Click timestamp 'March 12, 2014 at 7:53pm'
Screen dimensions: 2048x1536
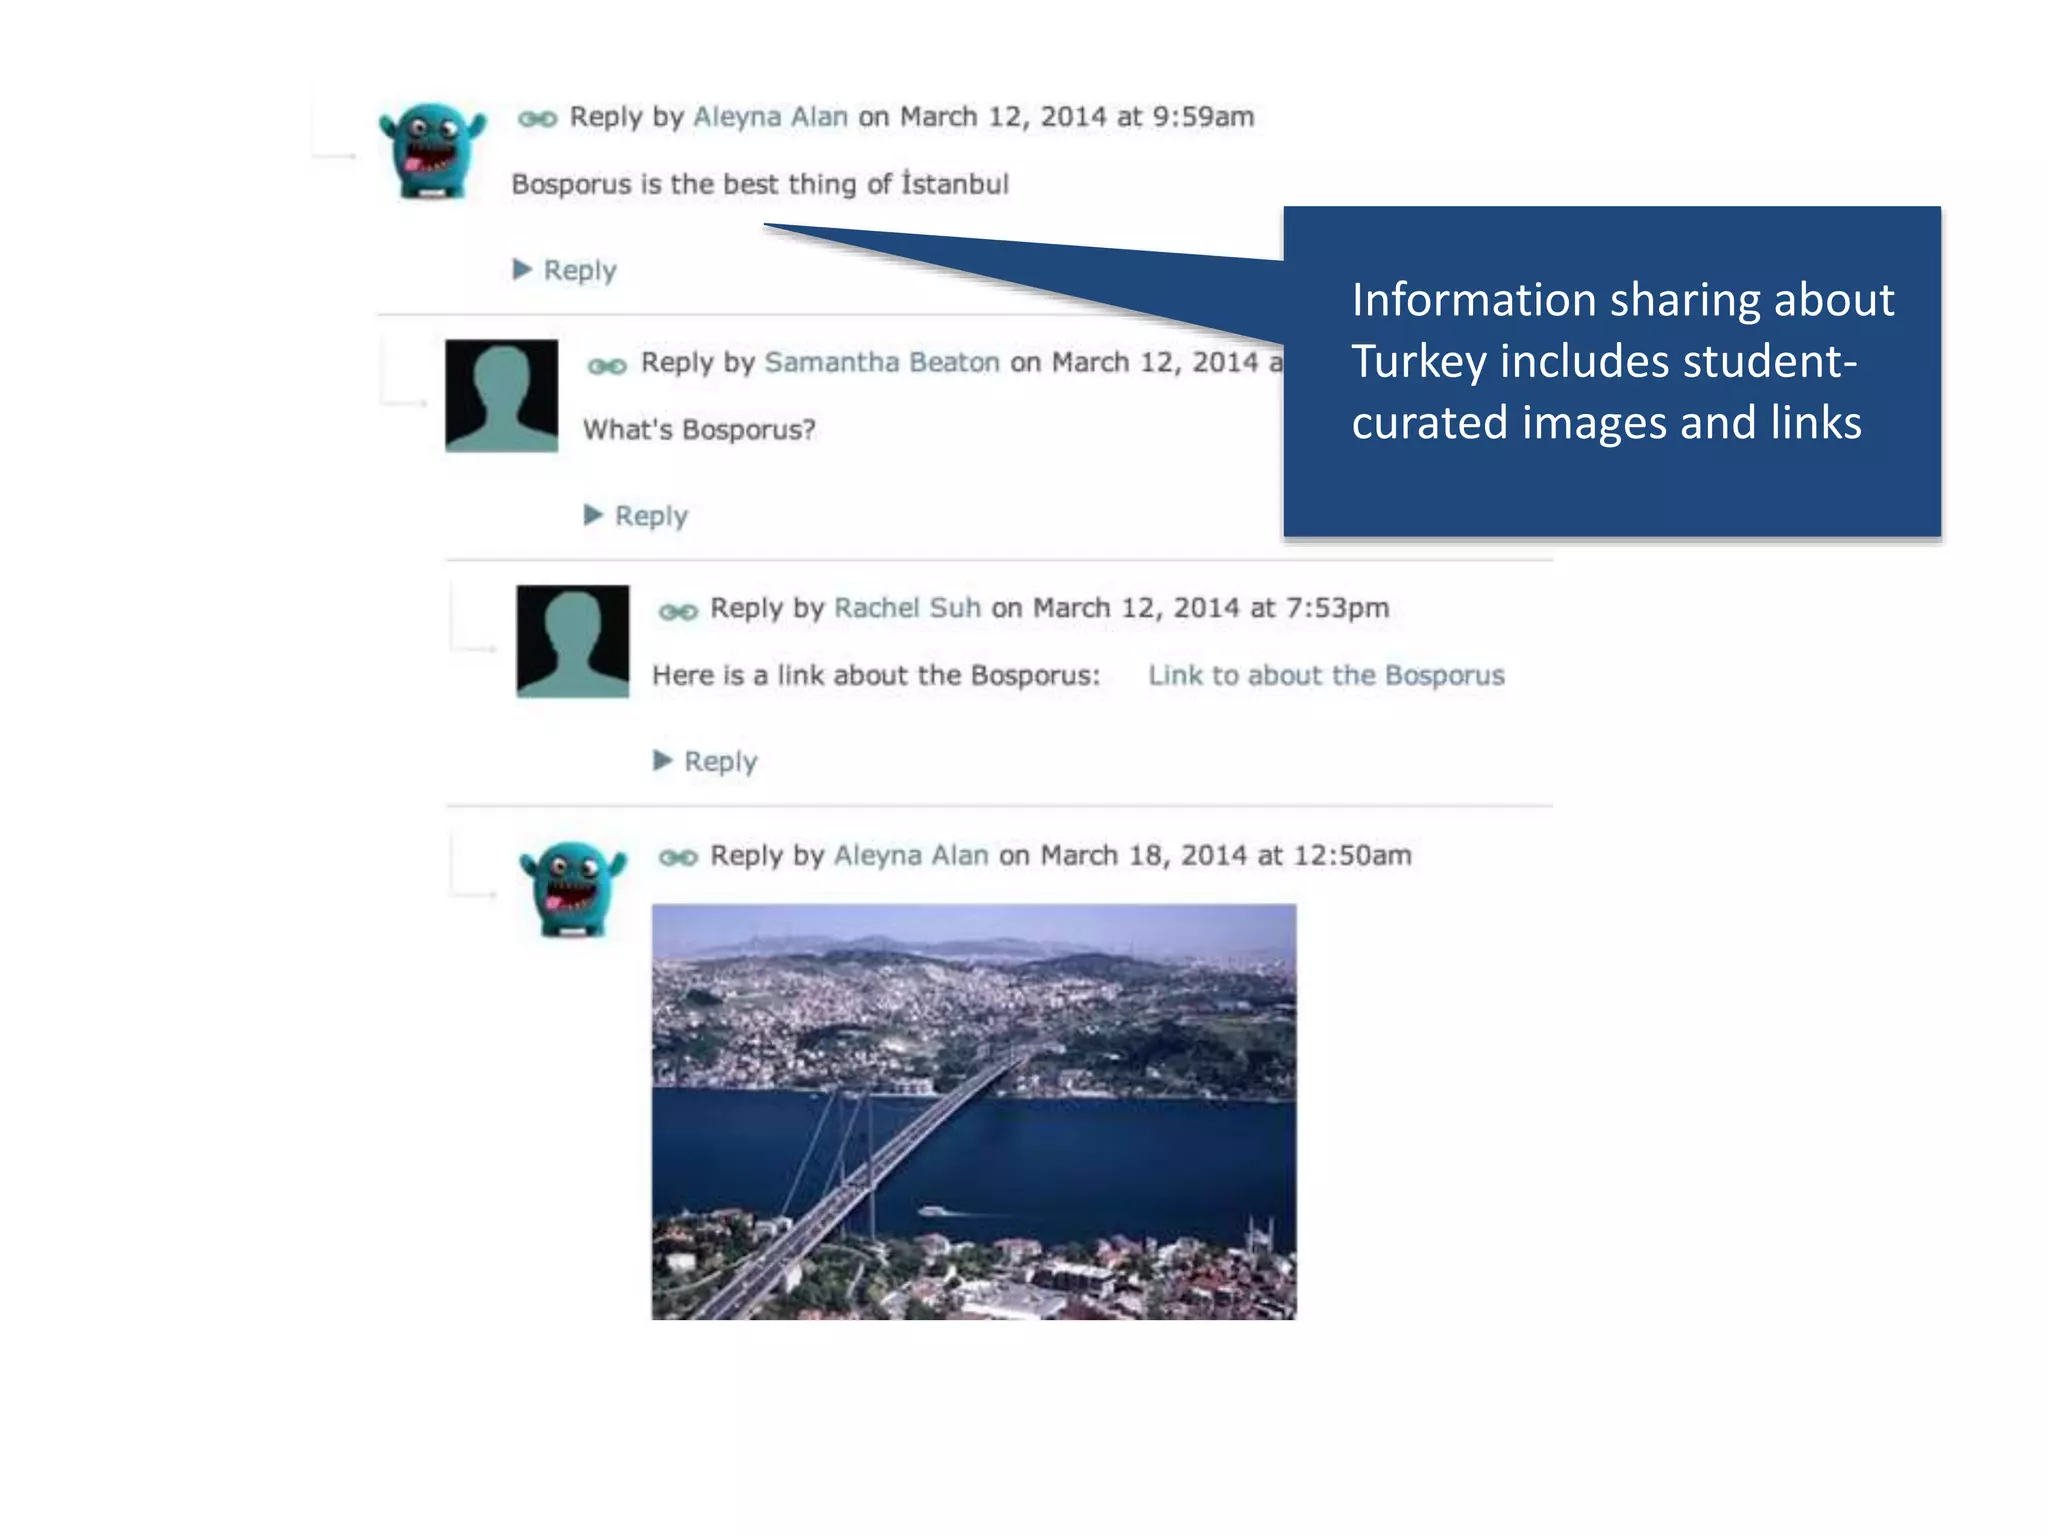point(1211,608)
